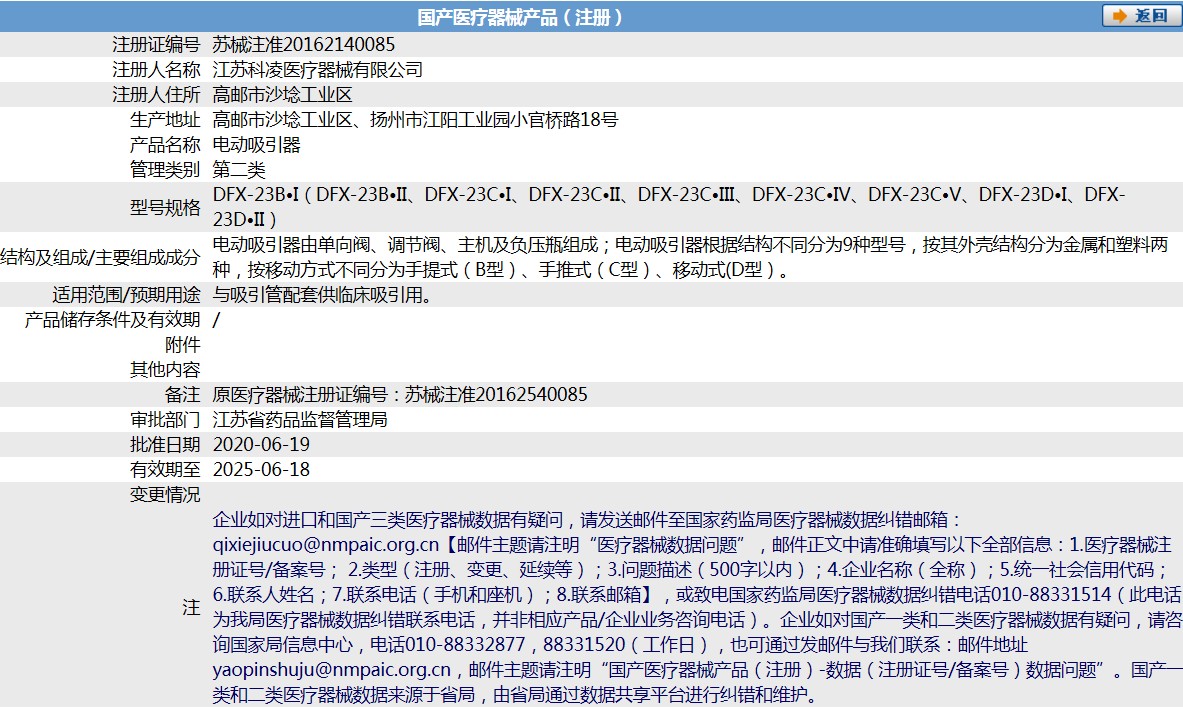
Task: Click management class value 第二类
Action: pyautogui.click(x=239, y=169)
